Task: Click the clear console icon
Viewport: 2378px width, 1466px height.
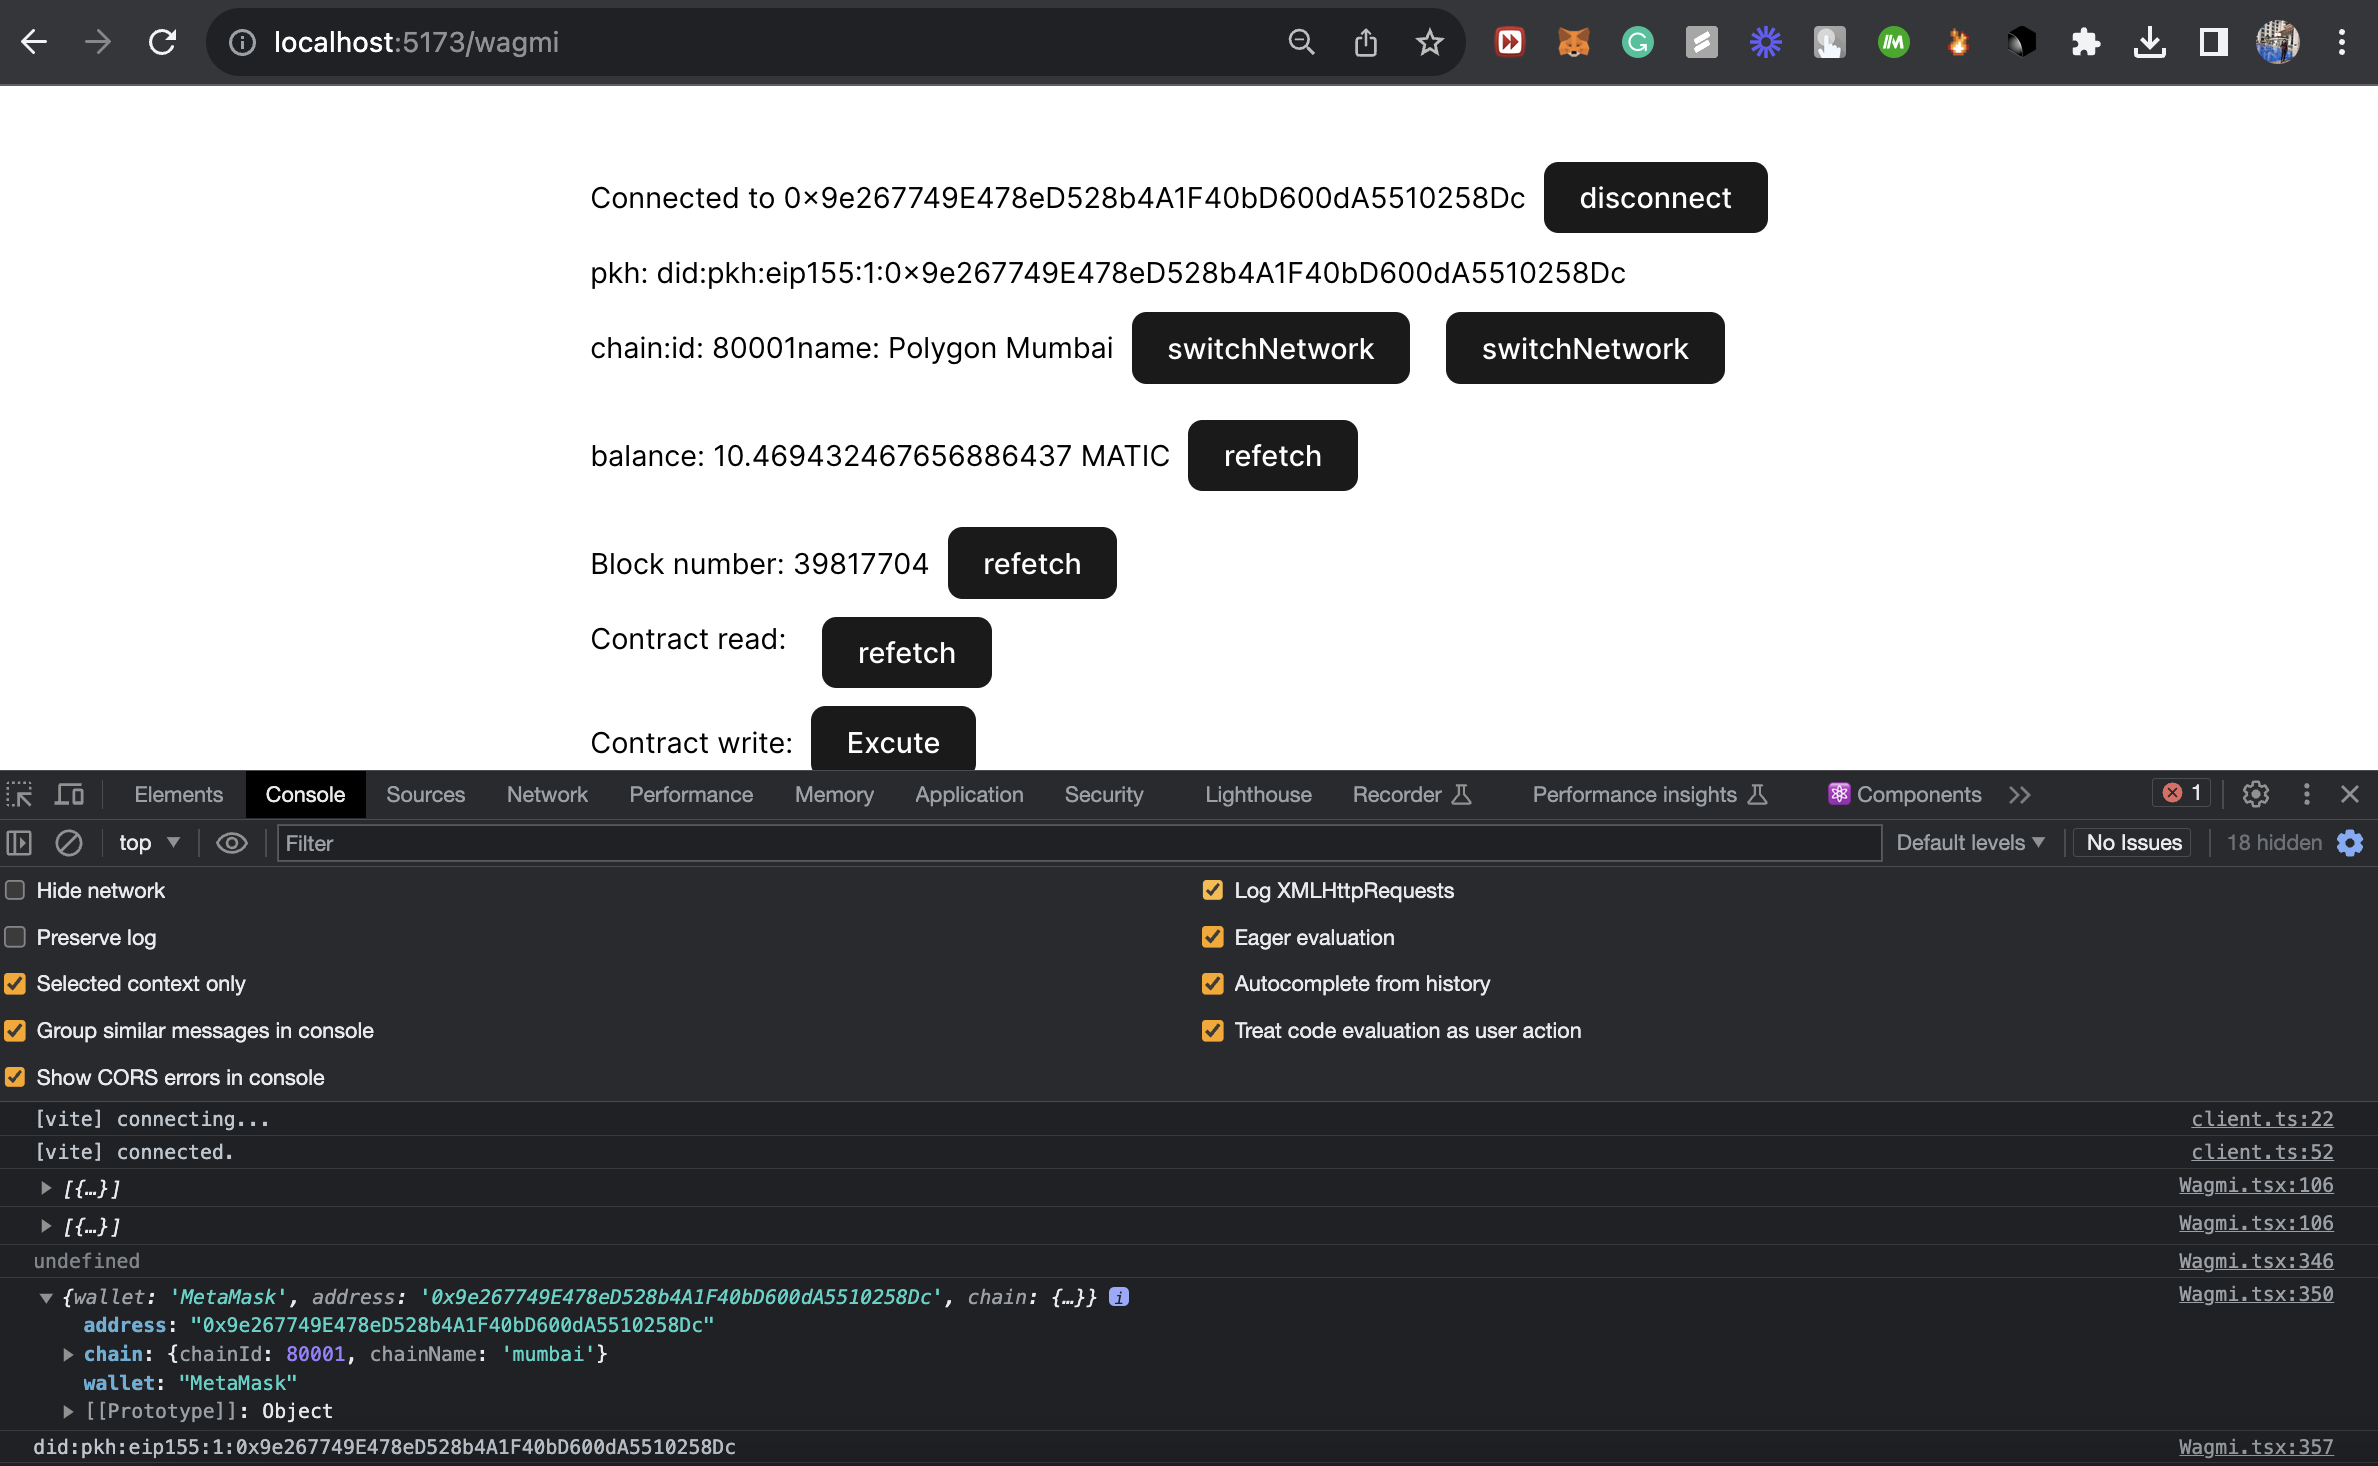Action: coord(69,843)
